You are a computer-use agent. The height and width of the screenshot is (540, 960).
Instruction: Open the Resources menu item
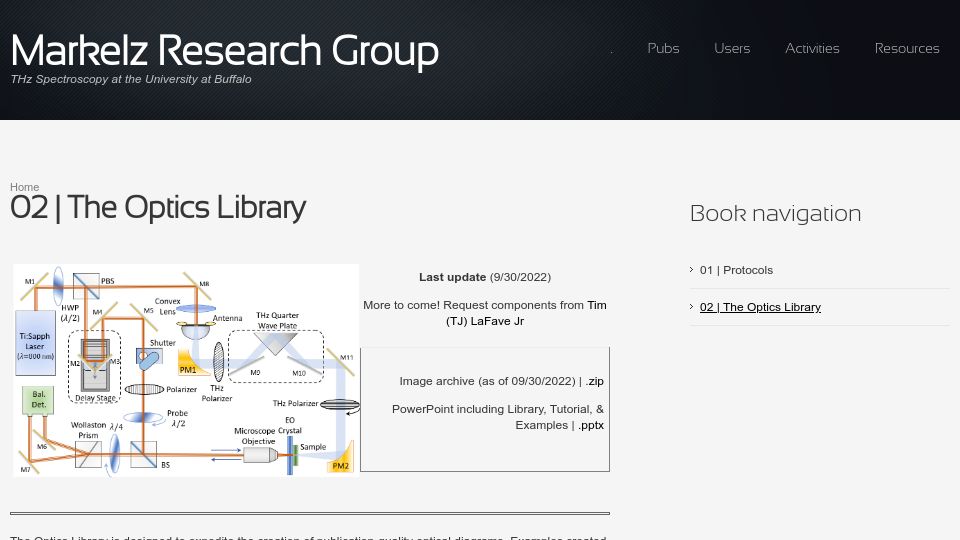click(x=907, y=48)
